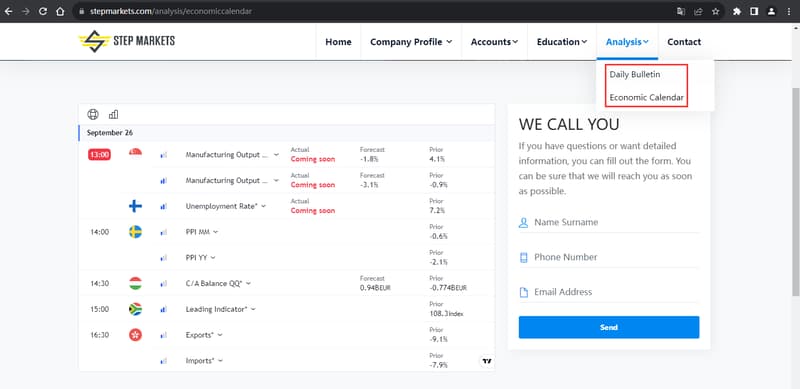Image resolution: width=800 pixels, height=389 pixels.
Task: Click importance bars beside PPI MM
Action: point(163,232)
